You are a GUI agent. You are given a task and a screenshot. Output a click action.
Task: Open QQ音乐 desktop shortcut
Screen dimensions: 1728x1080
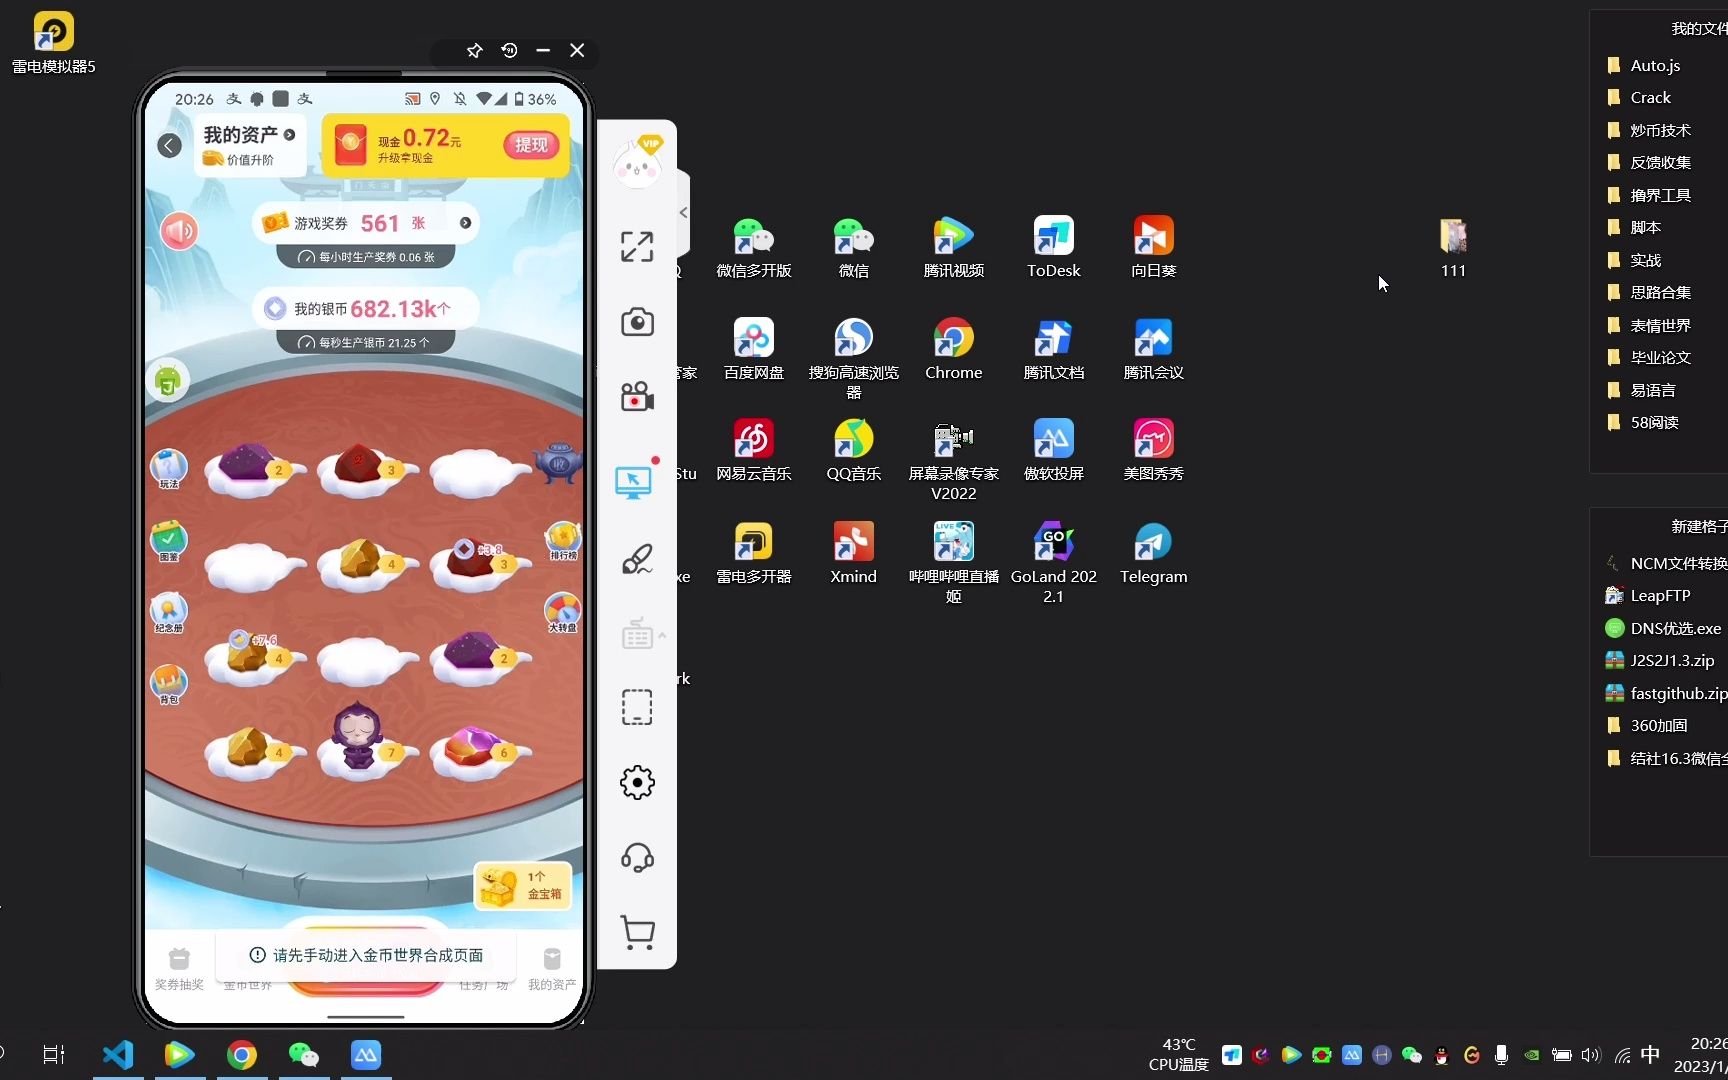[854, 451]
